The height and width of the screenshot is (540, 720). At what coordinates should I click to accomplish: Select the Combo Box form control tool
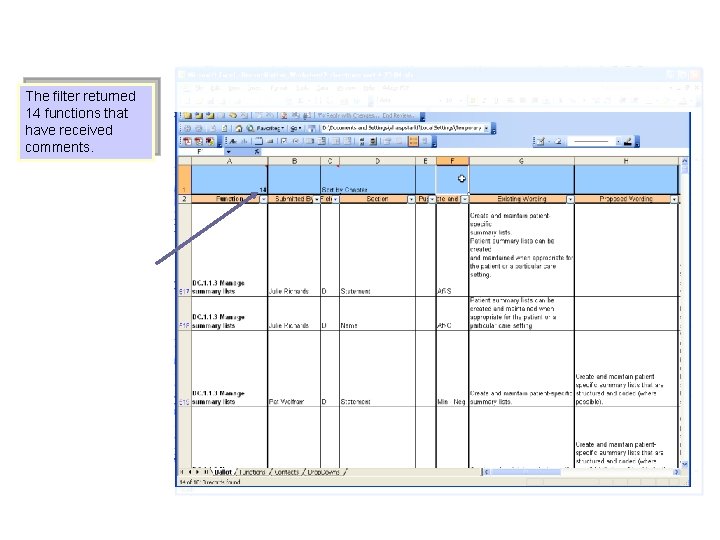tap(321, 141)
